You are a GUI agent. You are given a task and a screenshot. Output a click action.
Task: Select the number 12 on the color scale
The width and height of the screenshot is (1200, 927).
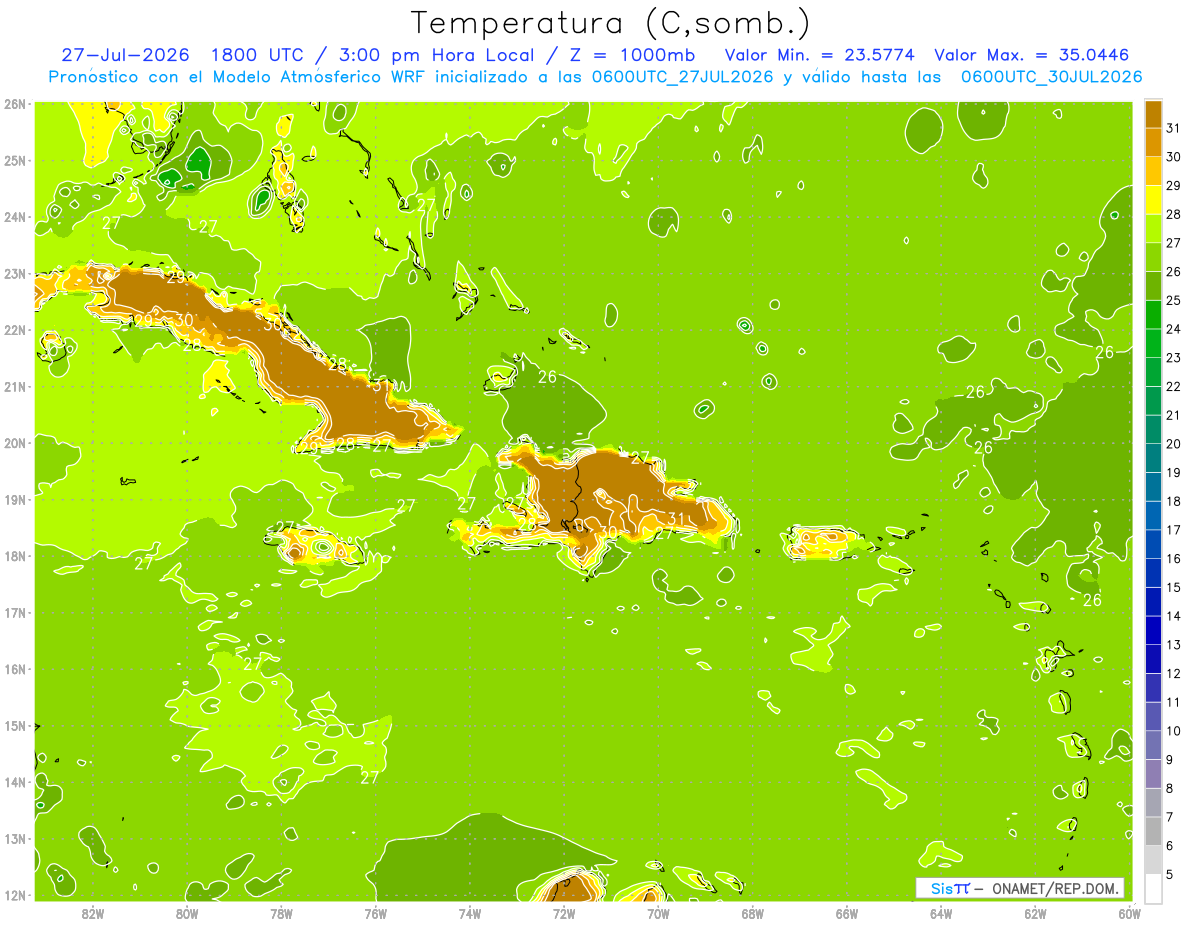coord(1173,674)
